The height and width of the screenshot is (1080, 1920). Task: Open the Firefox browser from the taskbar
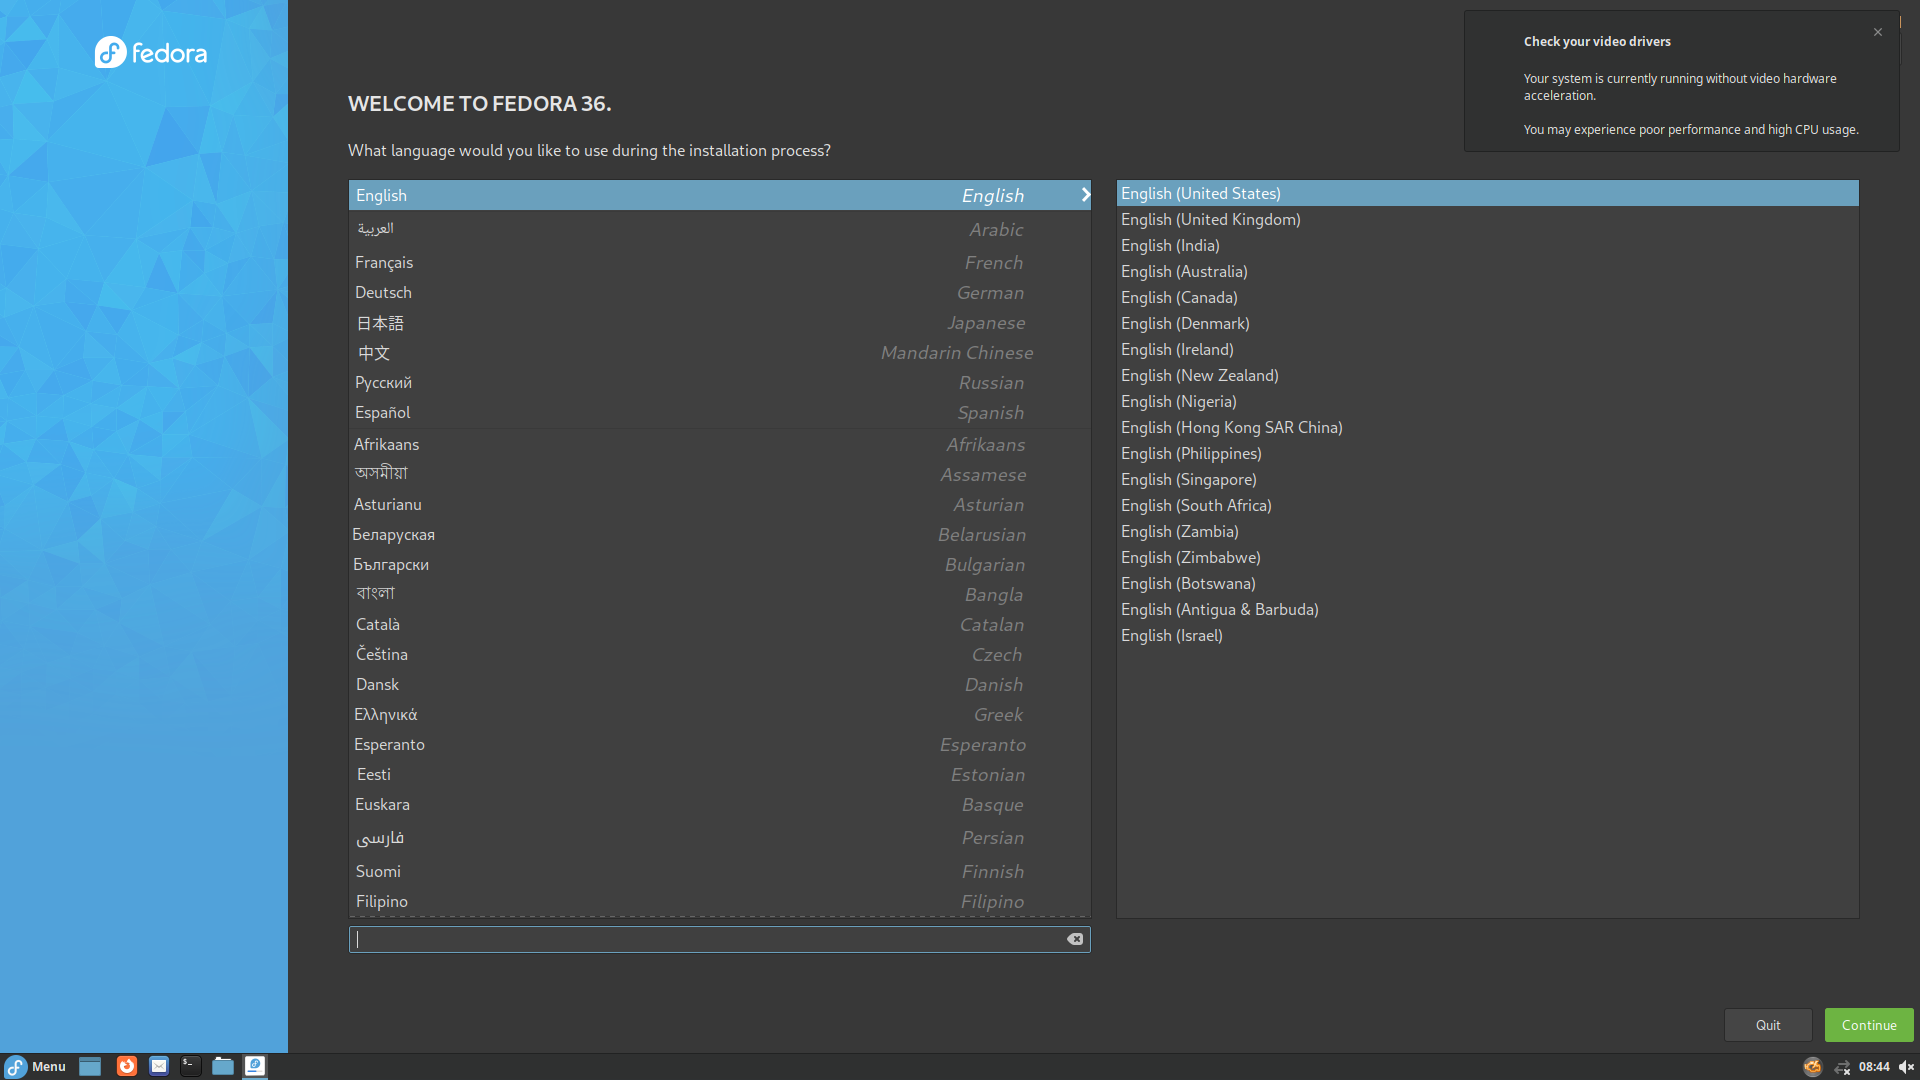pos(126,1066)
